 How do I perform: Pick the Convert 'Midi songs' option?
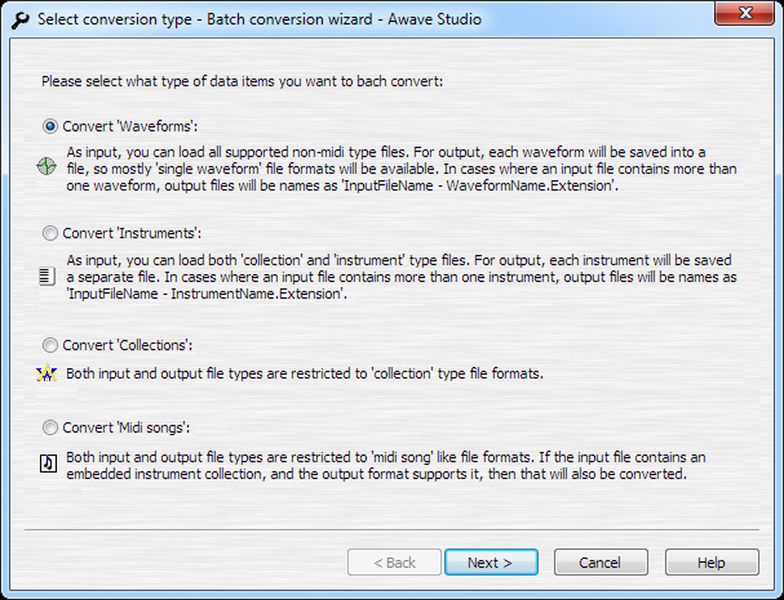point(50,427)
